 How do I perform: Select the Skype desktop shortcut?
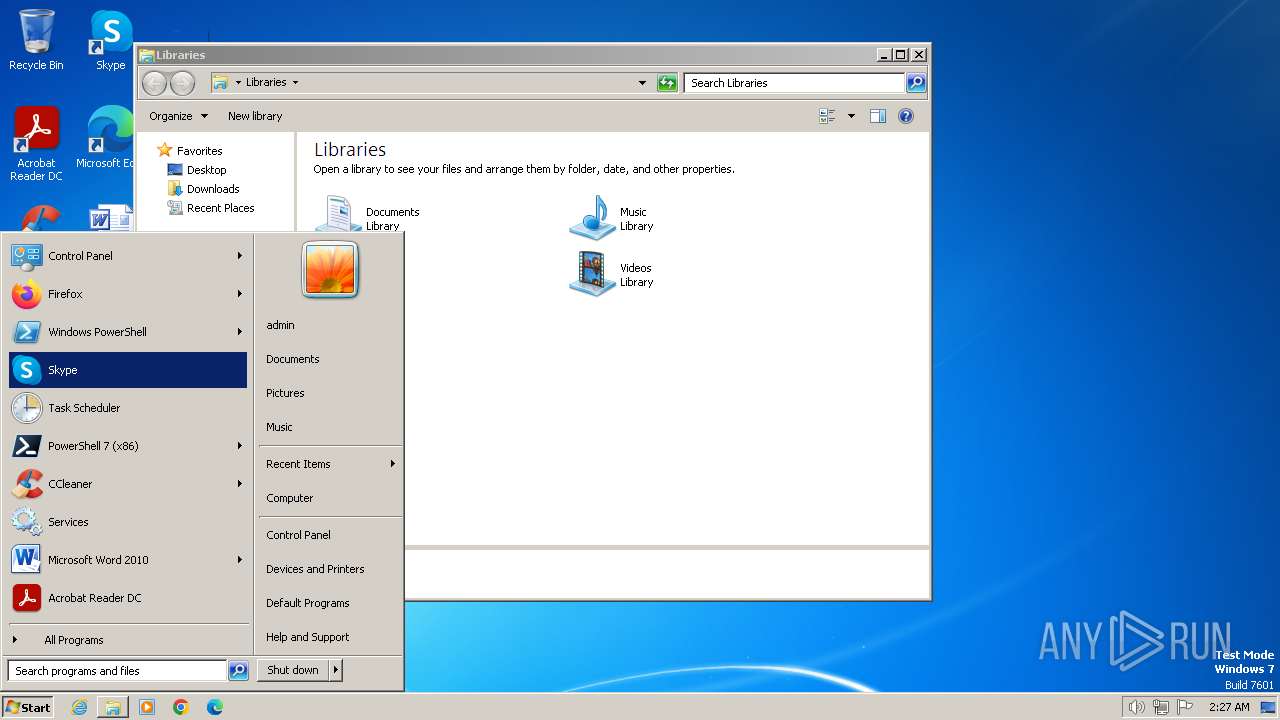(111, 40)
